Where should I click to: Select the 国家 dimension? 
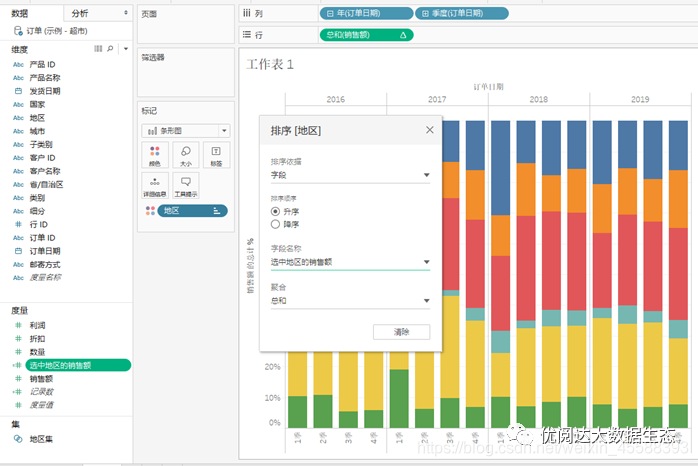37,105
